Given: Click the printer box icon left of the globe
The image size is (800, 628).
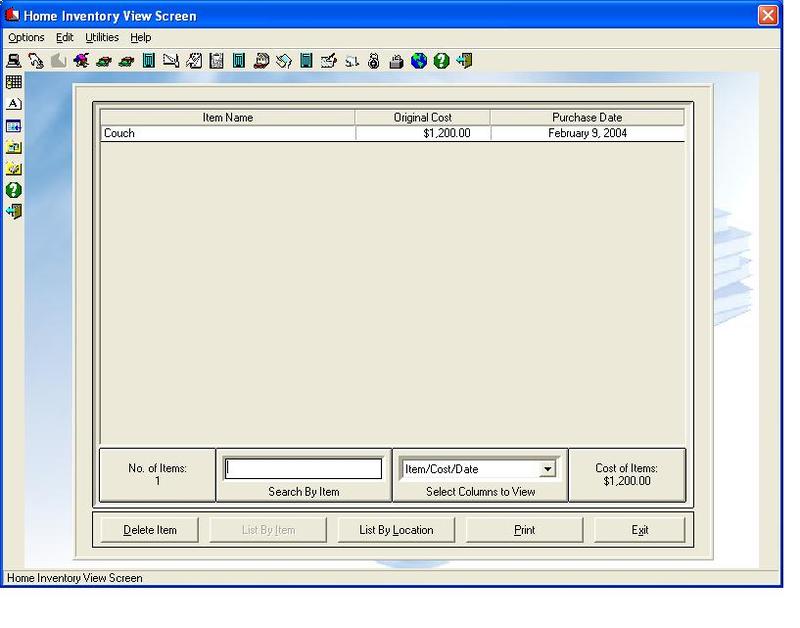Looking at the screenshot, I should (x=396, y=61).
